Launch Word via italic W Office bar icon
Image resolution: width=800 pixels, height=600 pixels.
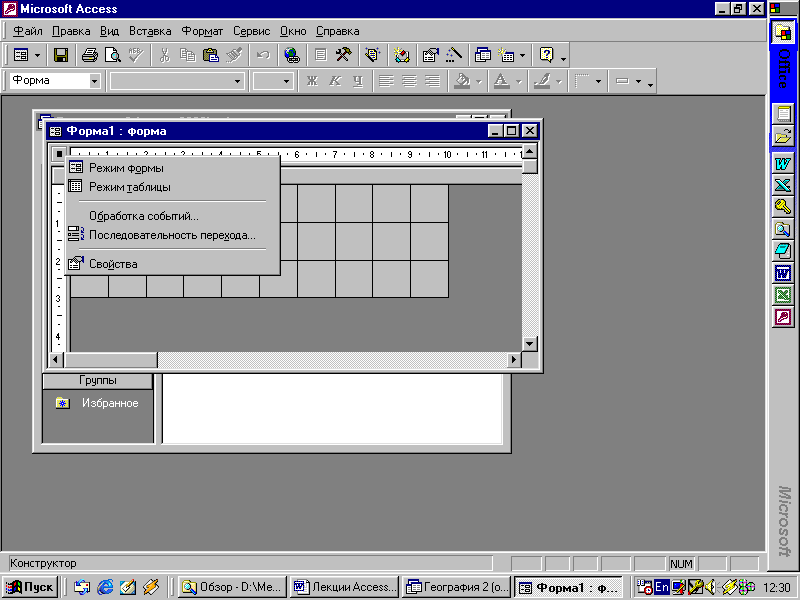783,164
